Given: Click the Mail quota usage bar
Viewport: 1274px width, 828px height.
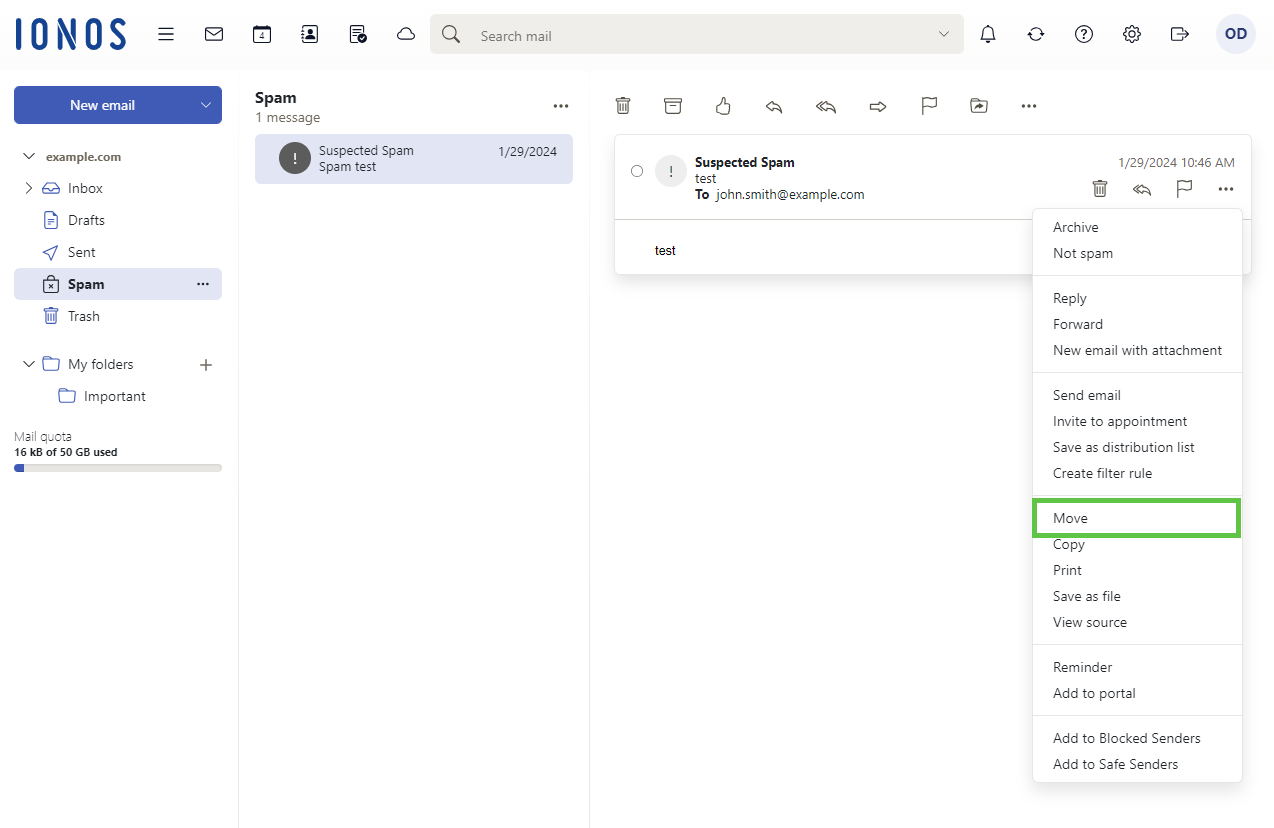Looking at the screenshot, I should coord(118,467).
